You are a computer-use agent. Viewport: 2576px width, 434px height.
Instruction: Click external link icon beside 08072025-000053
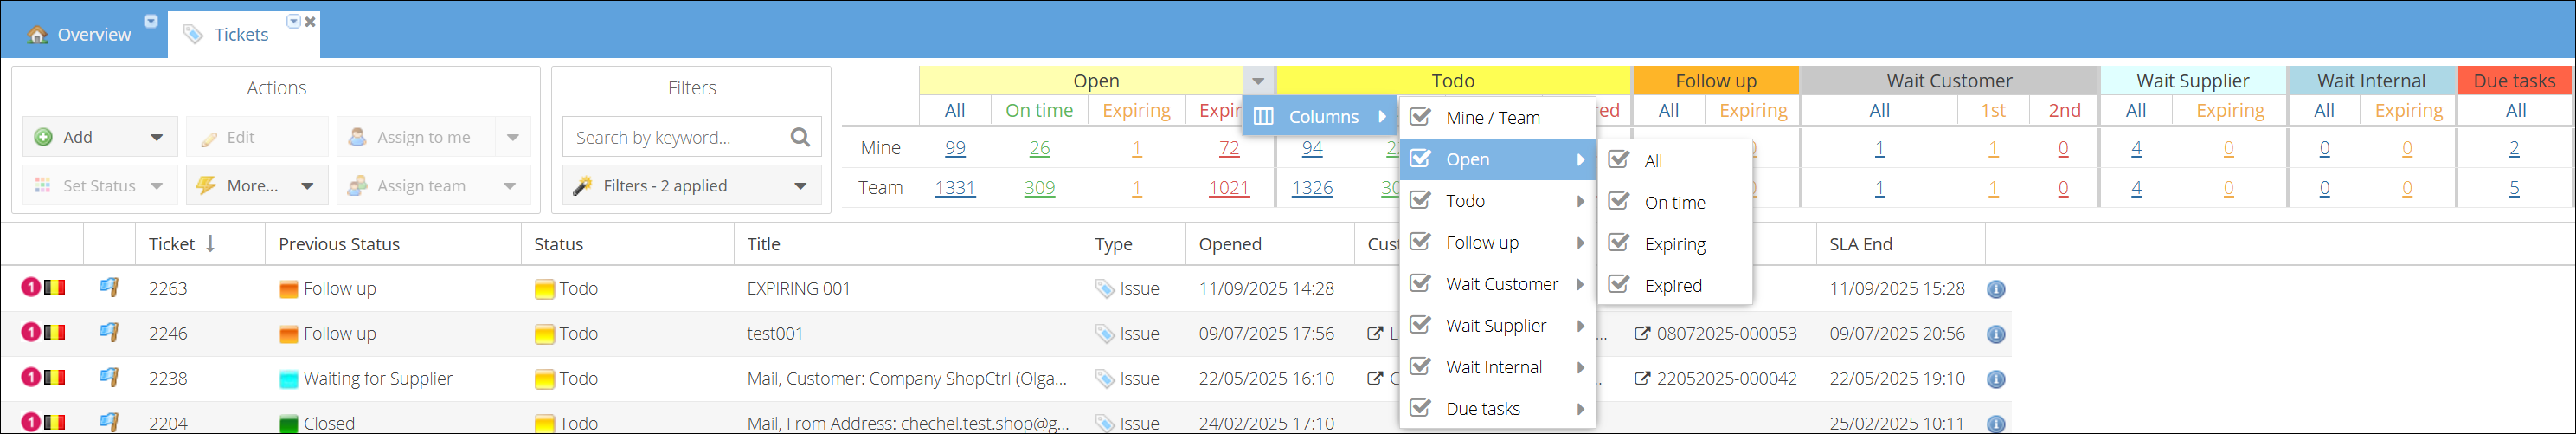(x=1642, y=333)
